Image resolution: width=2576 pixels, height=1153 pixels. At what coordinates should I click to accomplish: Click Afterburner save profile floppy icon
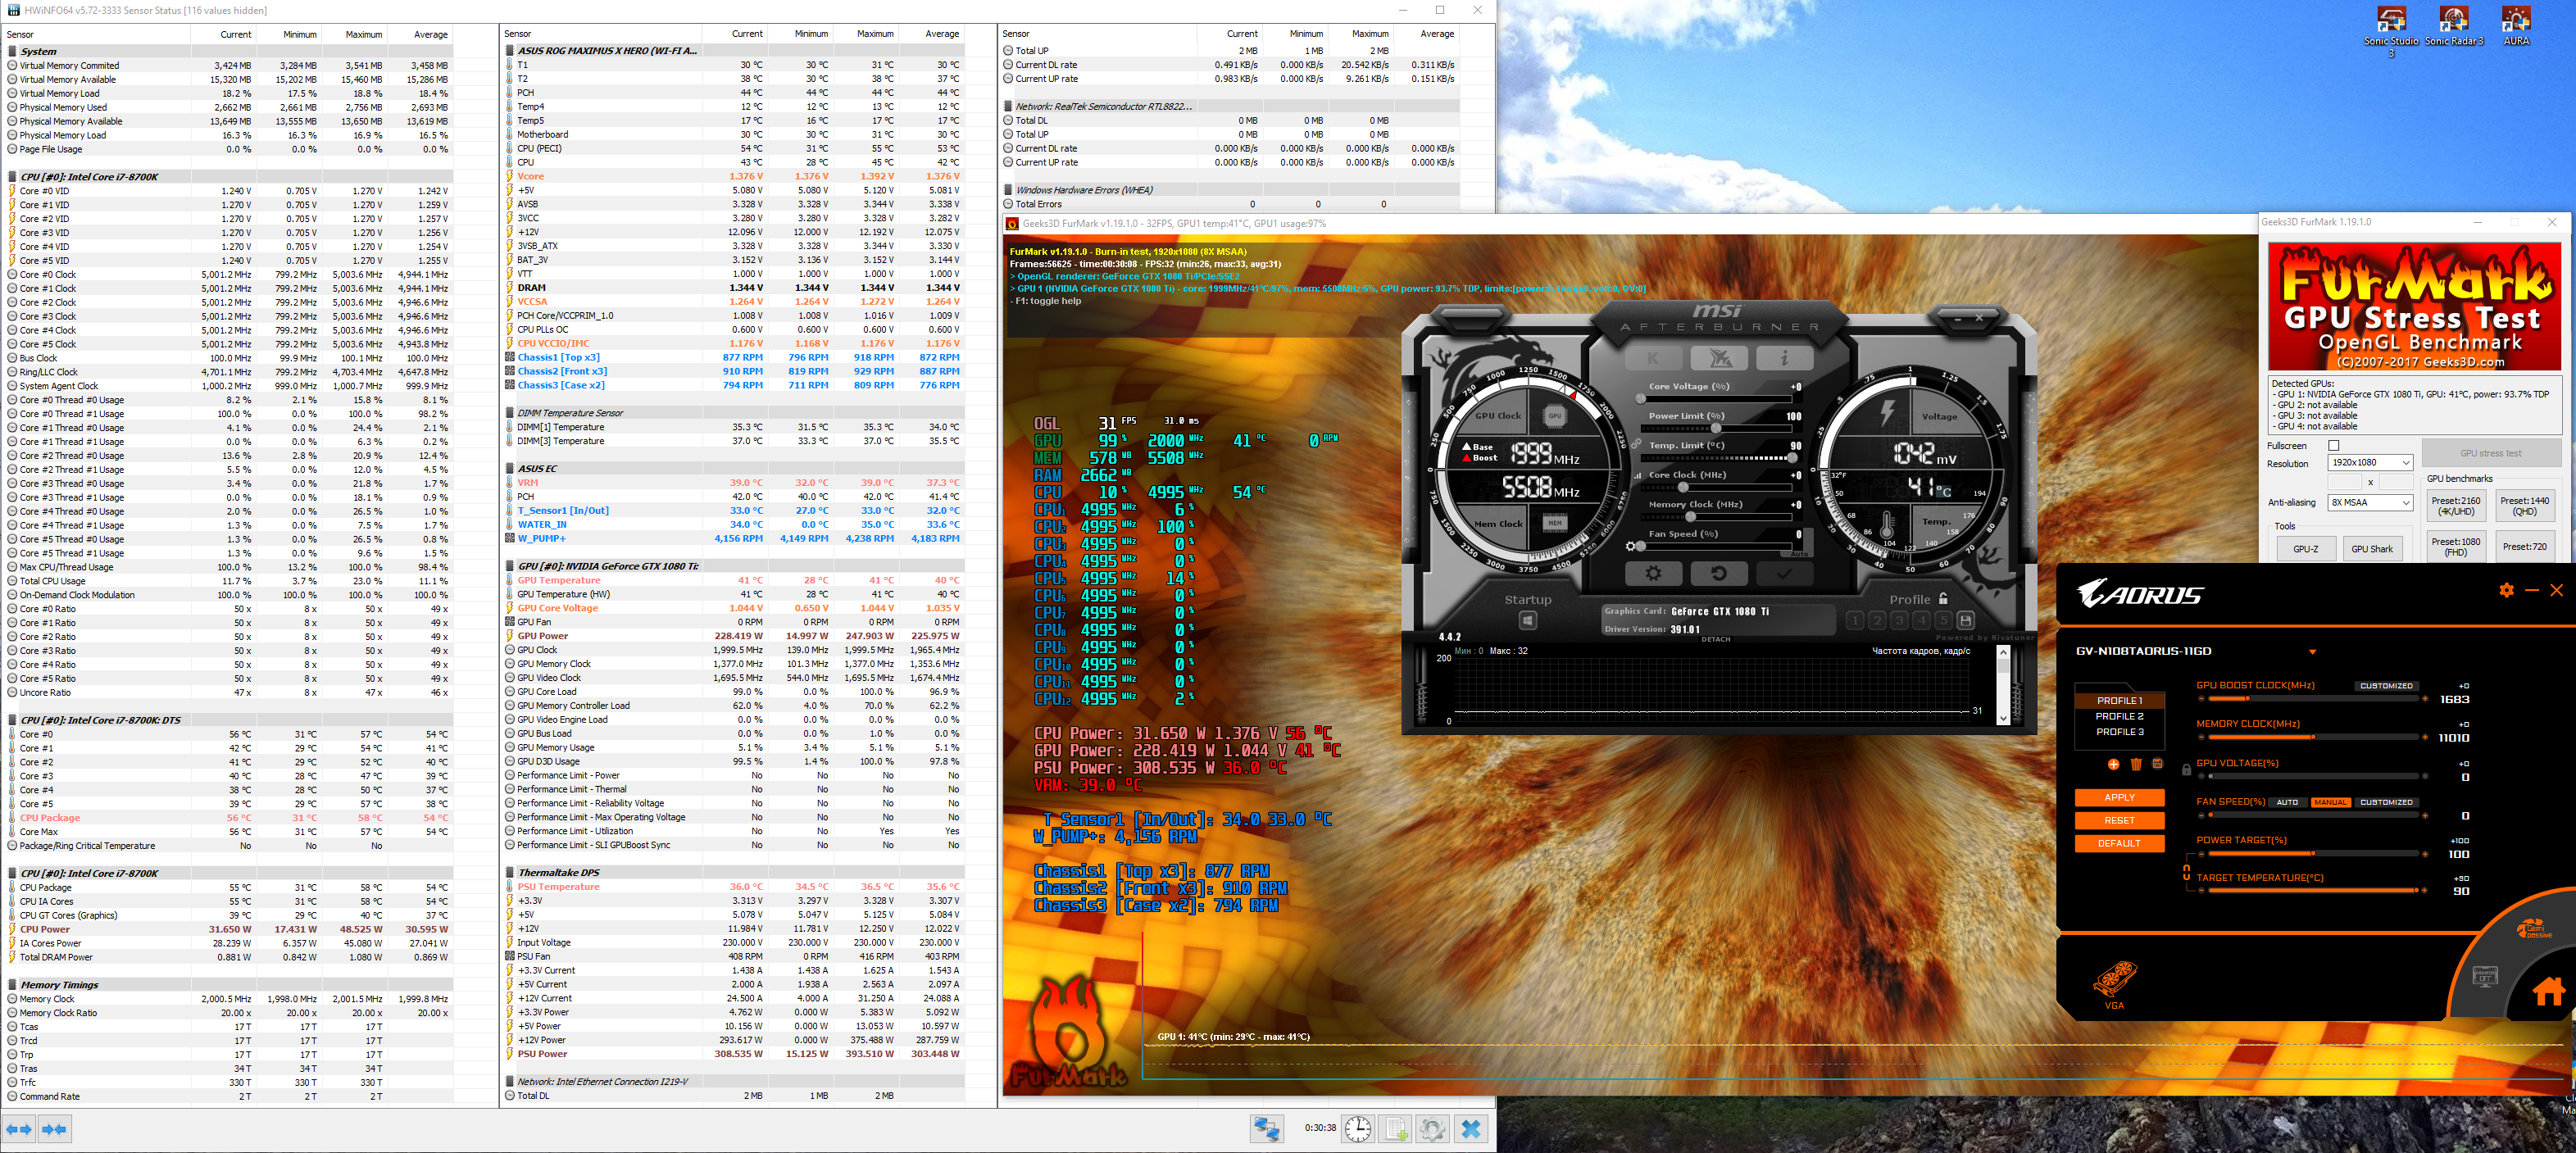(1965, 620)
